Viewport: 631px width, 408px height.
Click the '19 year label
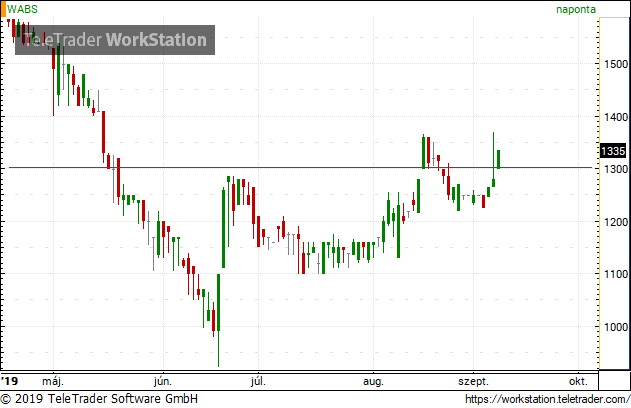pos(10,381)
